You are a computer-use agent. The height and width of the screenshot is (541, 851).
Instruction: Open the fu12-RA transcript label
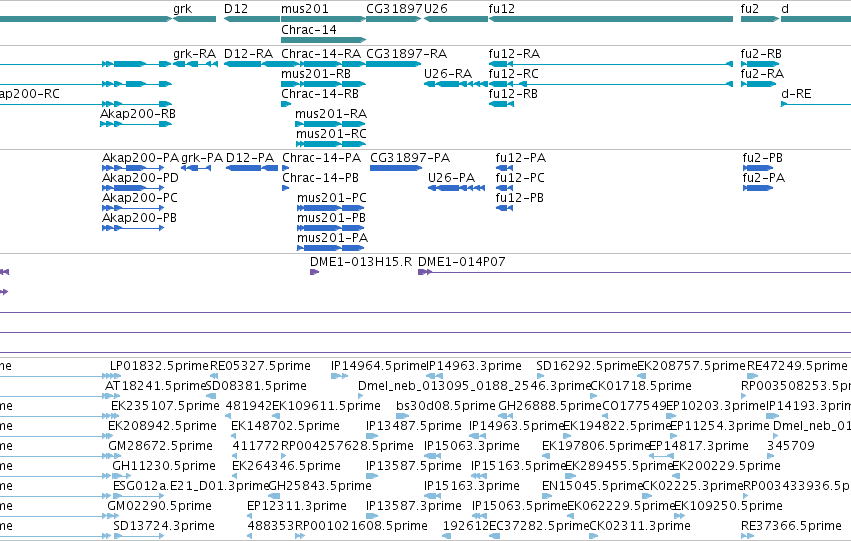[515, 54]
